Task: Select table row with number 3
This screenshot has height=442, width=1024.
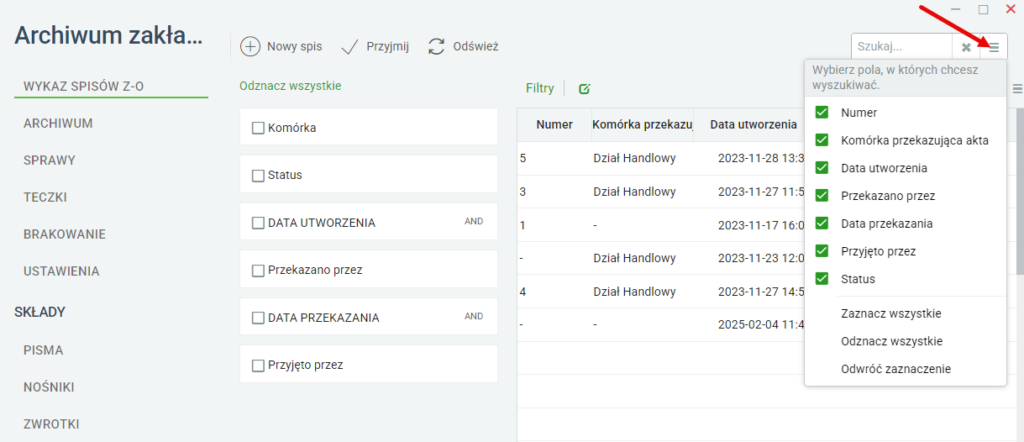Action: 661,192
